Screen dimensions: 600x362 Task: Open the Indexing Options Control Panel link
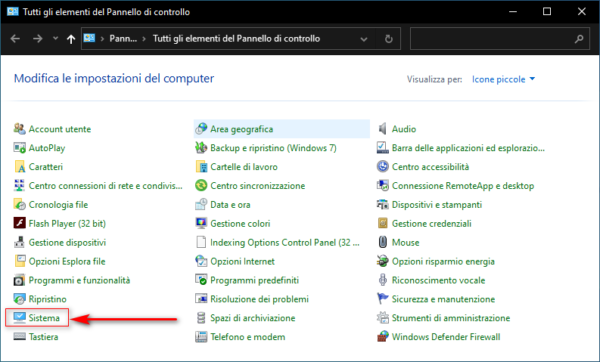285,242
